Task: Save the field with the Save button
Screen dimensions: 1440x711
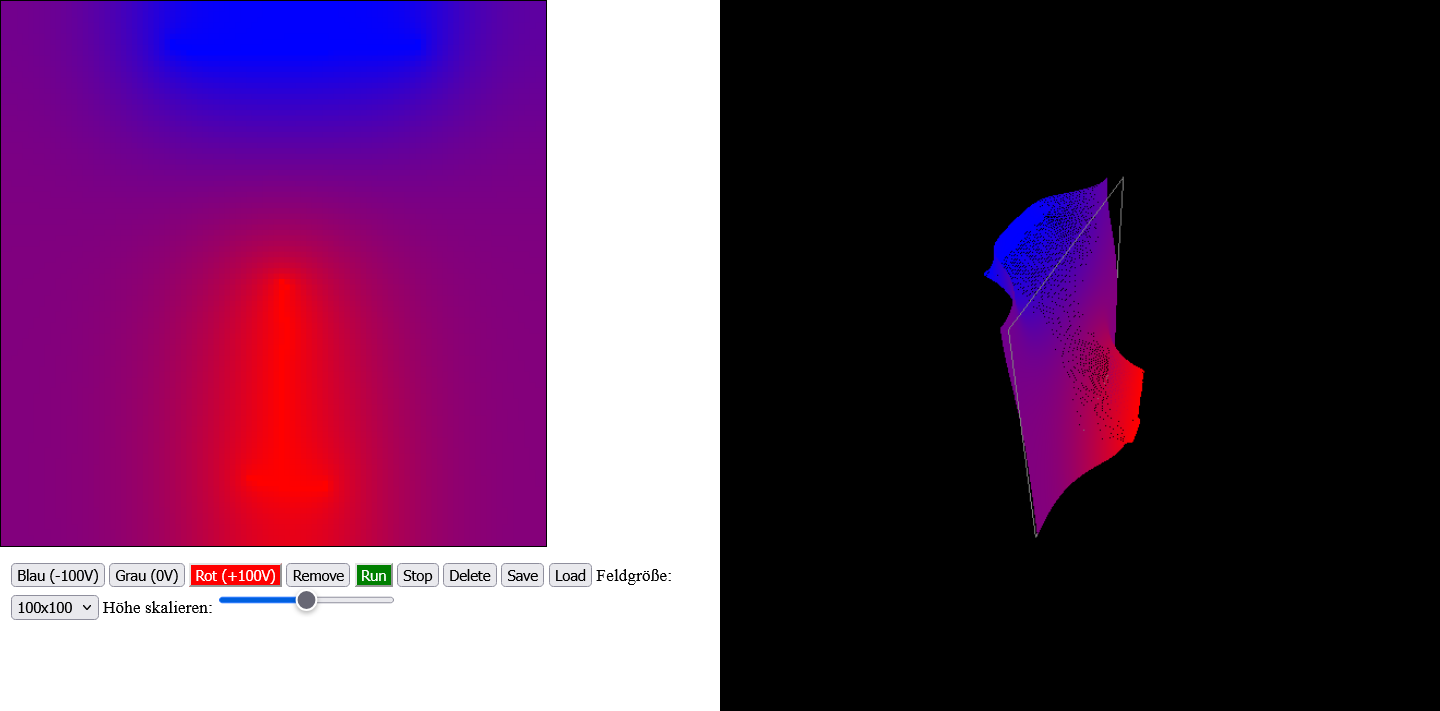Action: click(523, 575)
